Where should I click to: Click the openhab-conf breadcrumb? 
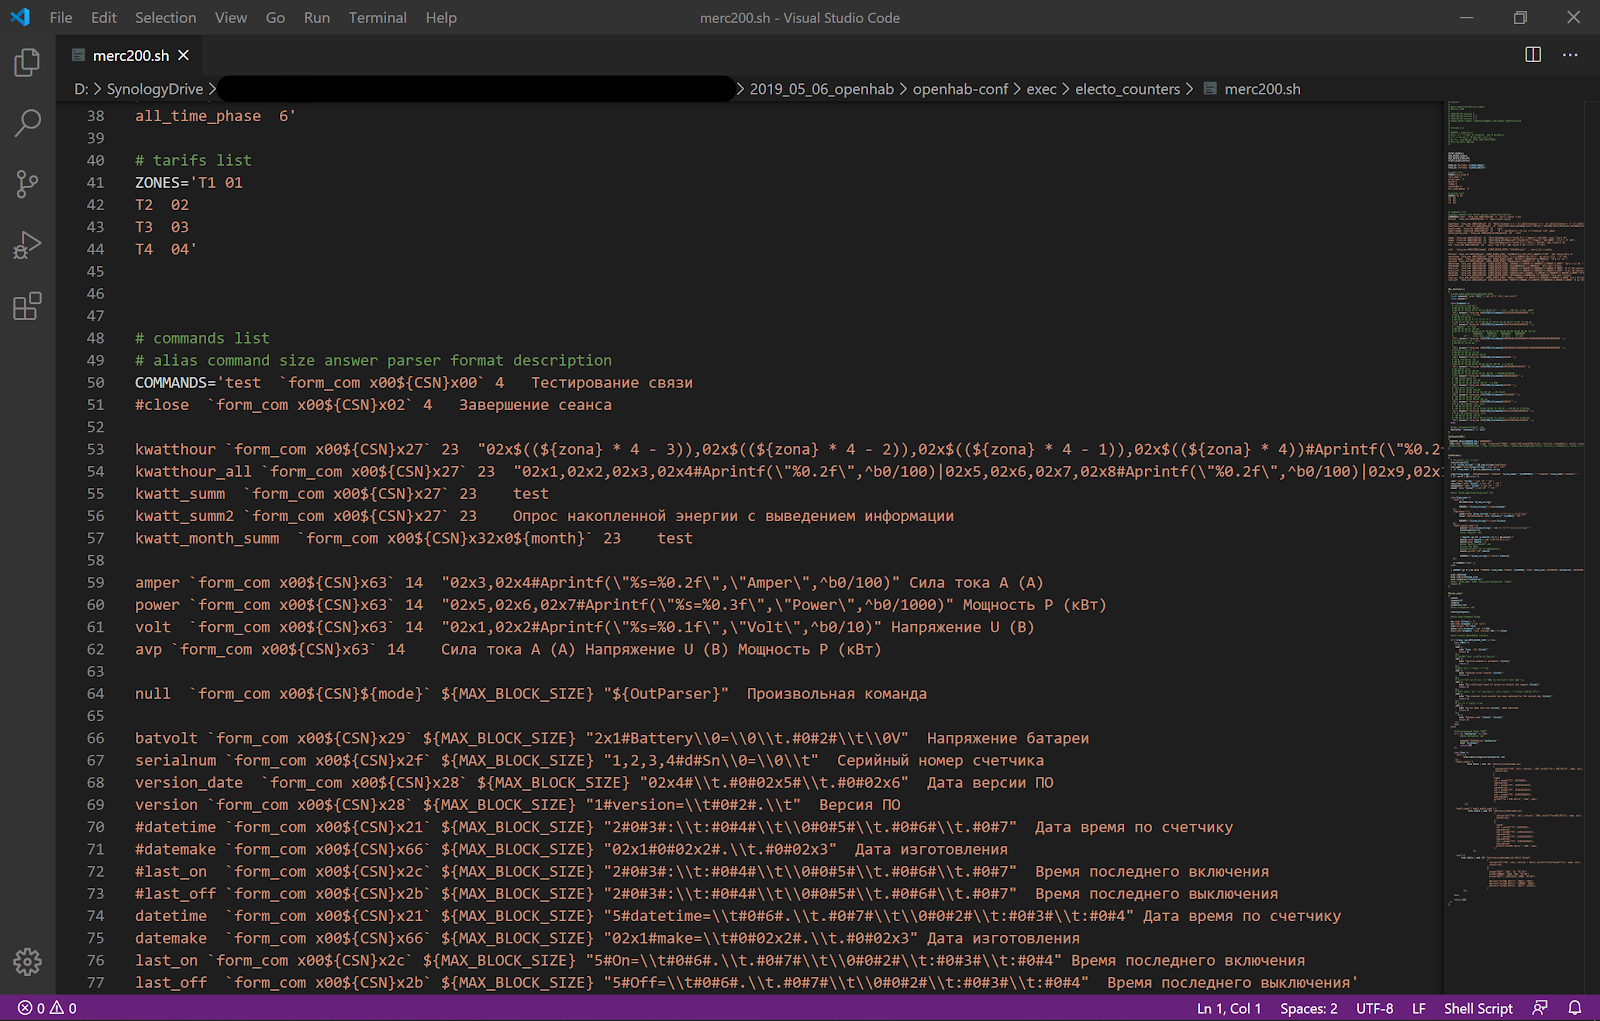tap(960, 89)
